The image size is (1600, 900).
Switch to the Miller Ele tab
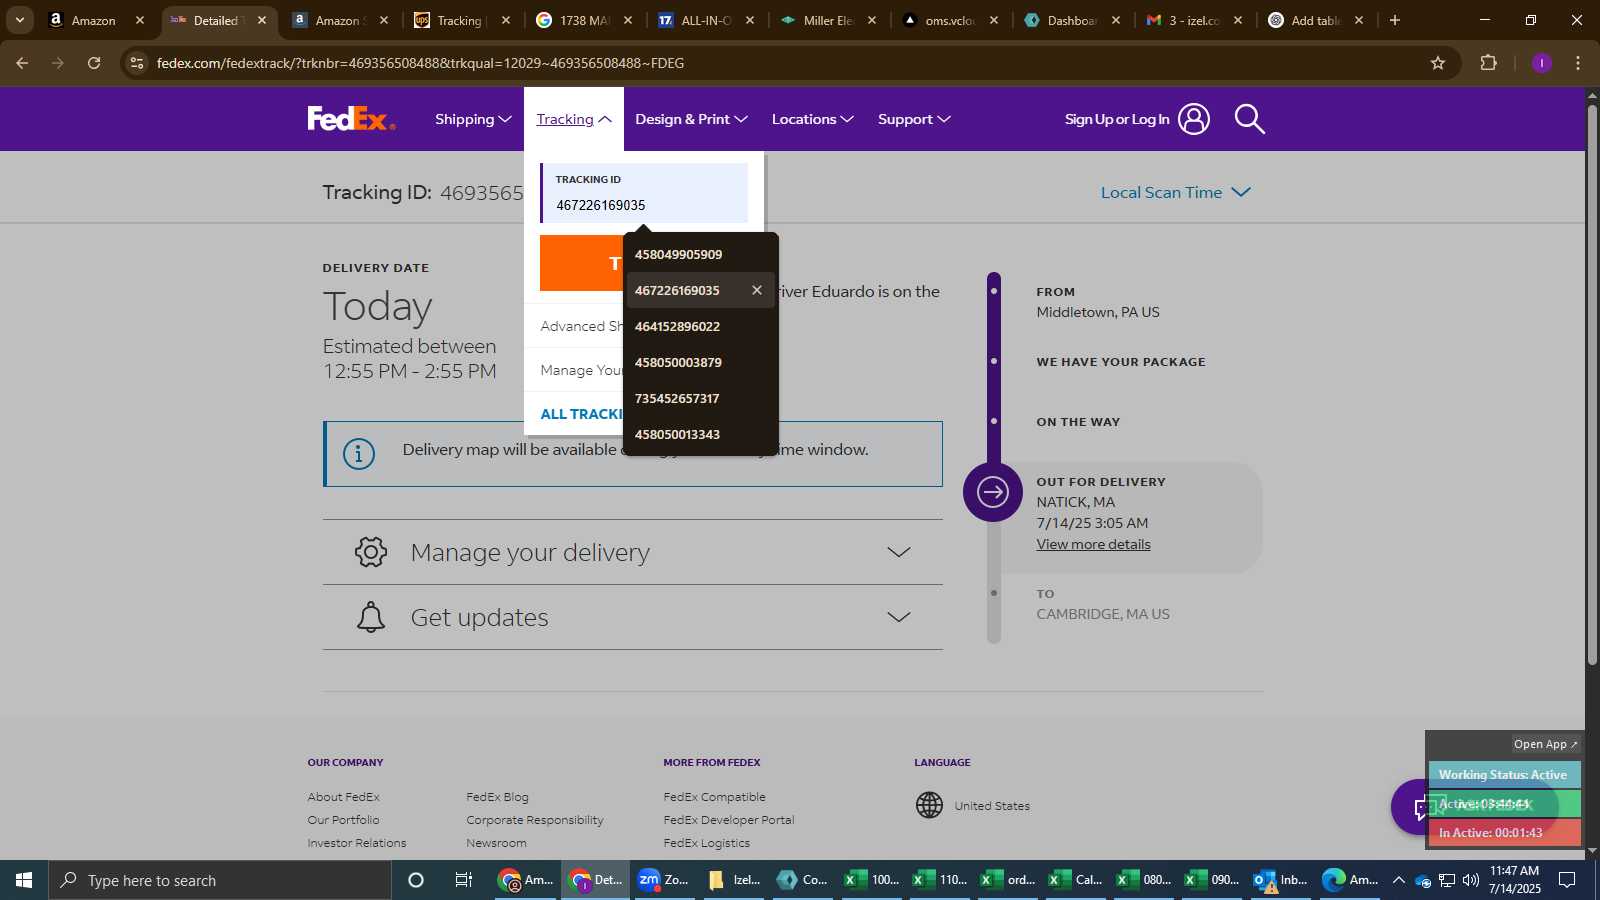(828, 20)
